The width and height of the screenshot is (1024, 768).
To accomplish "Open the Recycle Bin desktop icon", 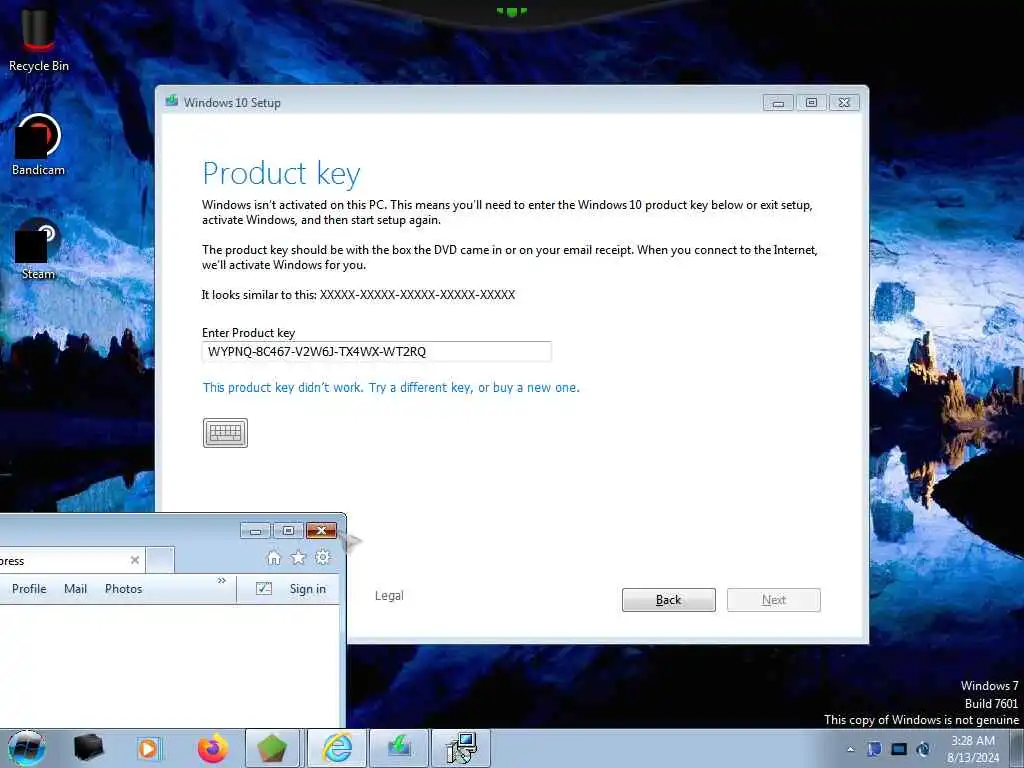I will coord(39,38).
